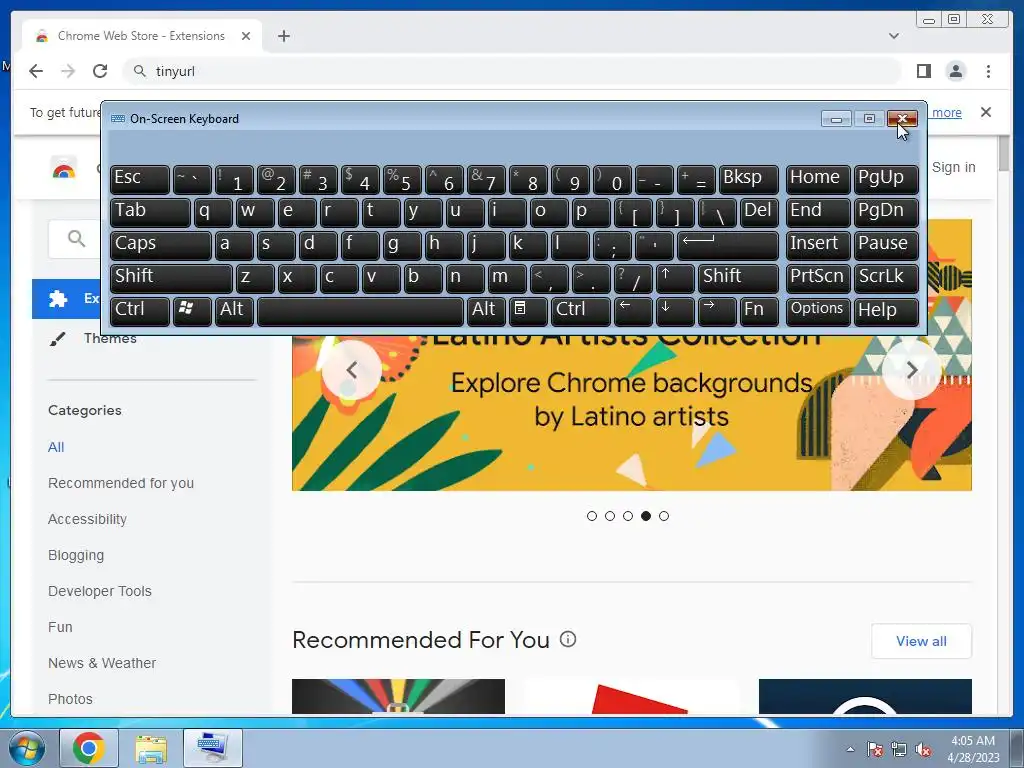The image size is (1024, 768).
Task: Choose News & Weather category
Action: tap(102, 663)
